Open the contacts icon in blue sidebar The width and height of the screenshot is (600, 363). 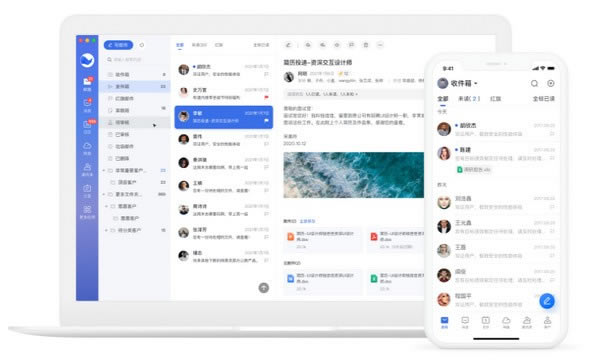coord(87,168)
